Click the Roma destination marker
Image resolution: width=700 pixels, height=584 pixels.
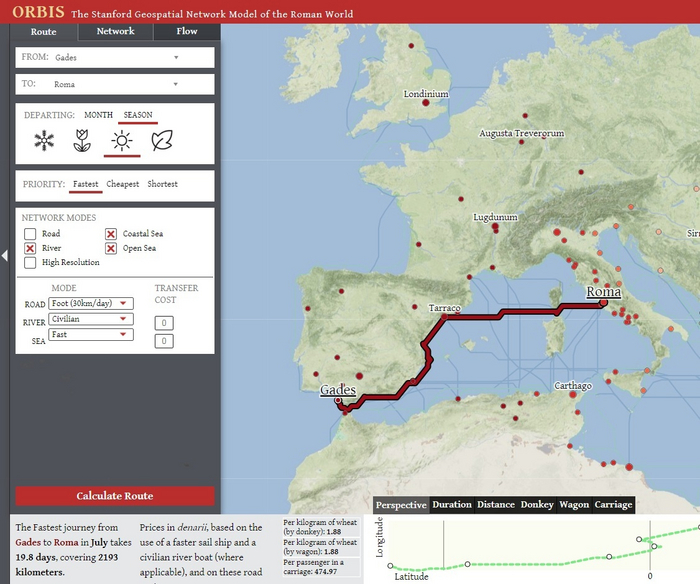pos(604,303)
